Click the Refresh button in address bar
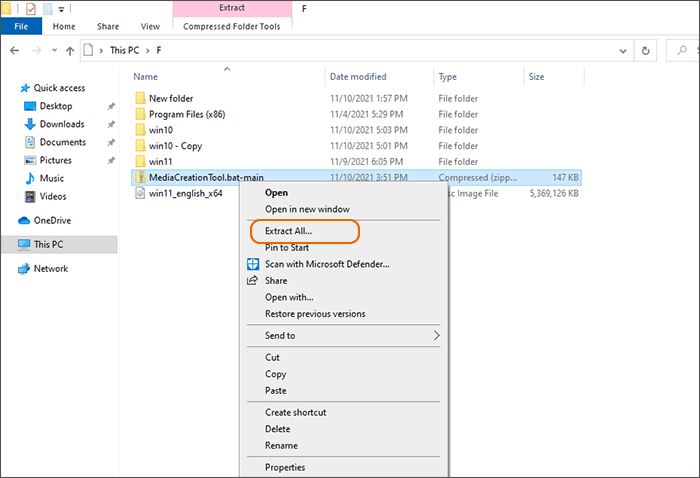700x478 pixels. coord(646,50)
